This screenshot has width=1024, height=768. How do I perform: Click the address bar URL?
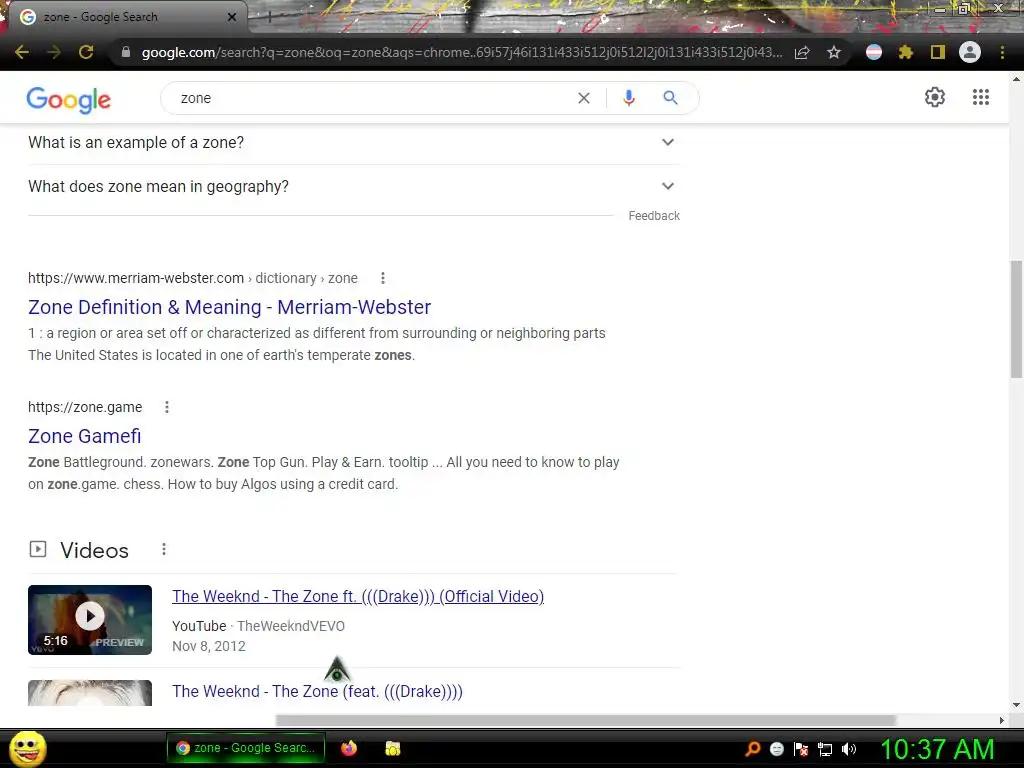point(461,52)
